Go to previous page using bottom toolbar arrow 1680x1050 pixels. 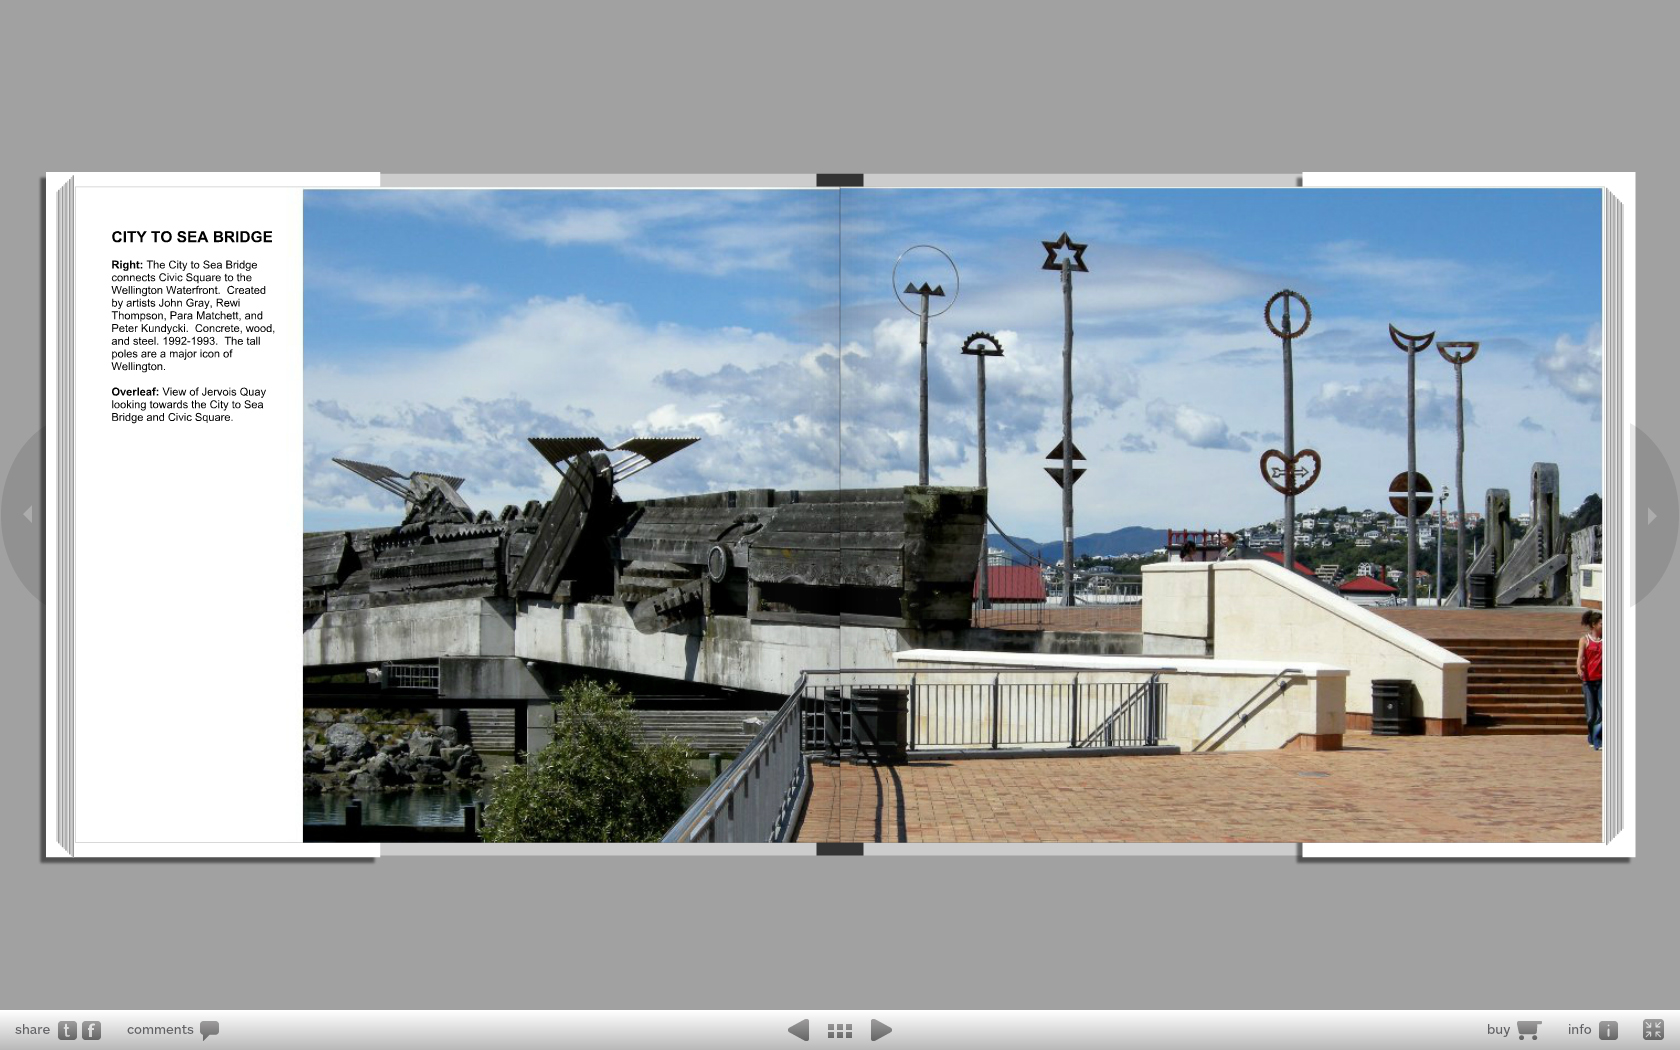[798, 1030]
